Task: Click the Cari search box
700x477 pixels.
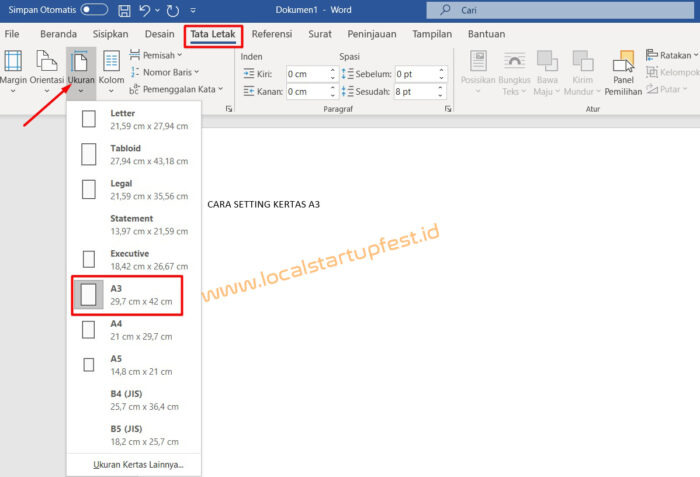Action: 560,10
